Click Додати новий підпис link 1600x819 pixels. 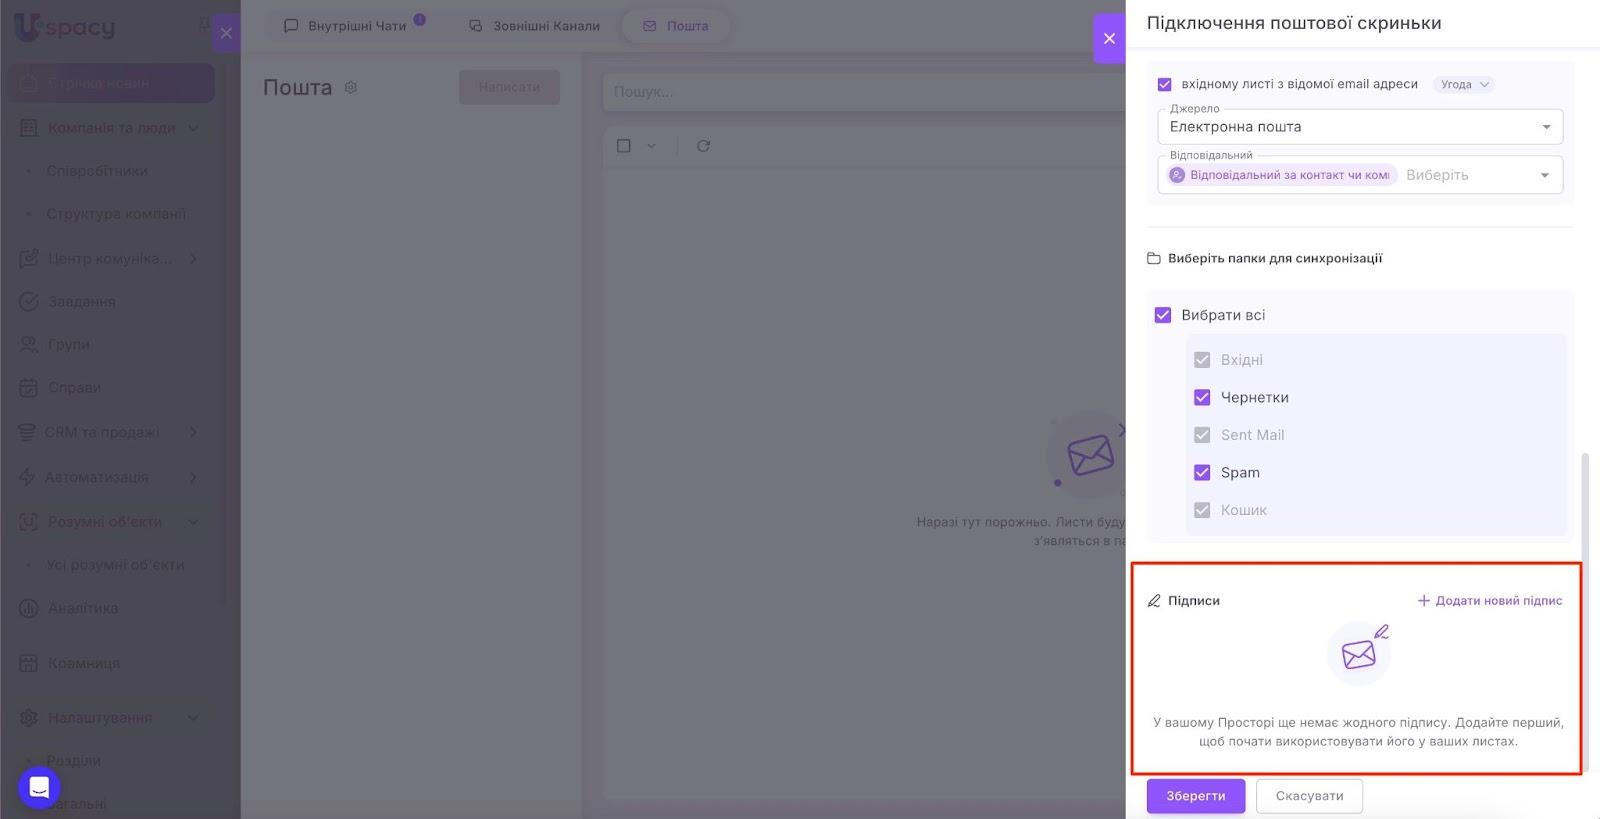click(x=1490, y=601)
